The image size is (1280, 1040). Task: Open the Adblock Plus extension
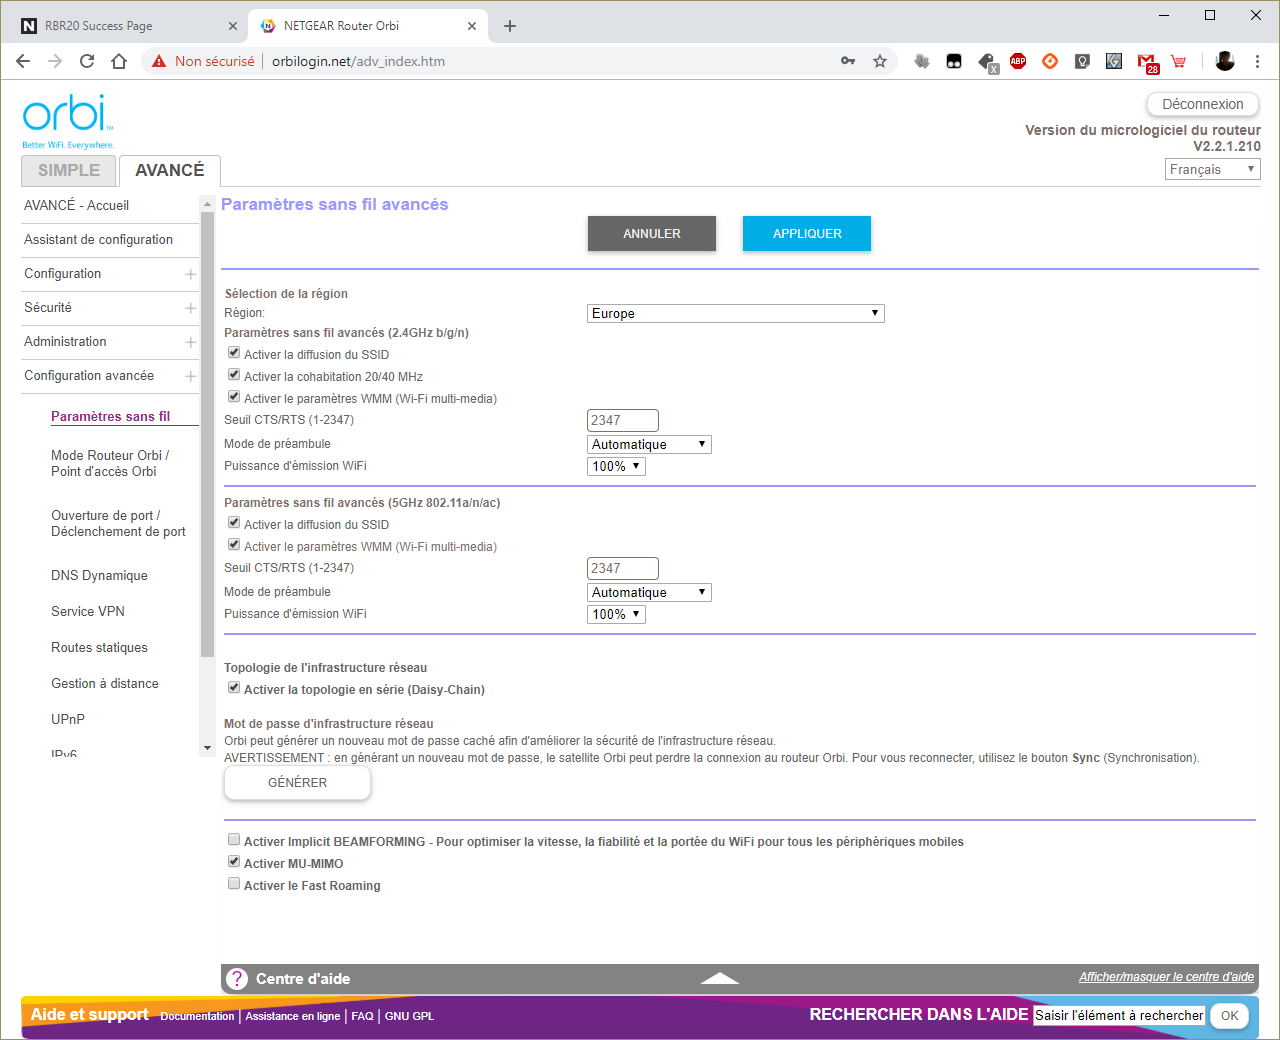1018,61
